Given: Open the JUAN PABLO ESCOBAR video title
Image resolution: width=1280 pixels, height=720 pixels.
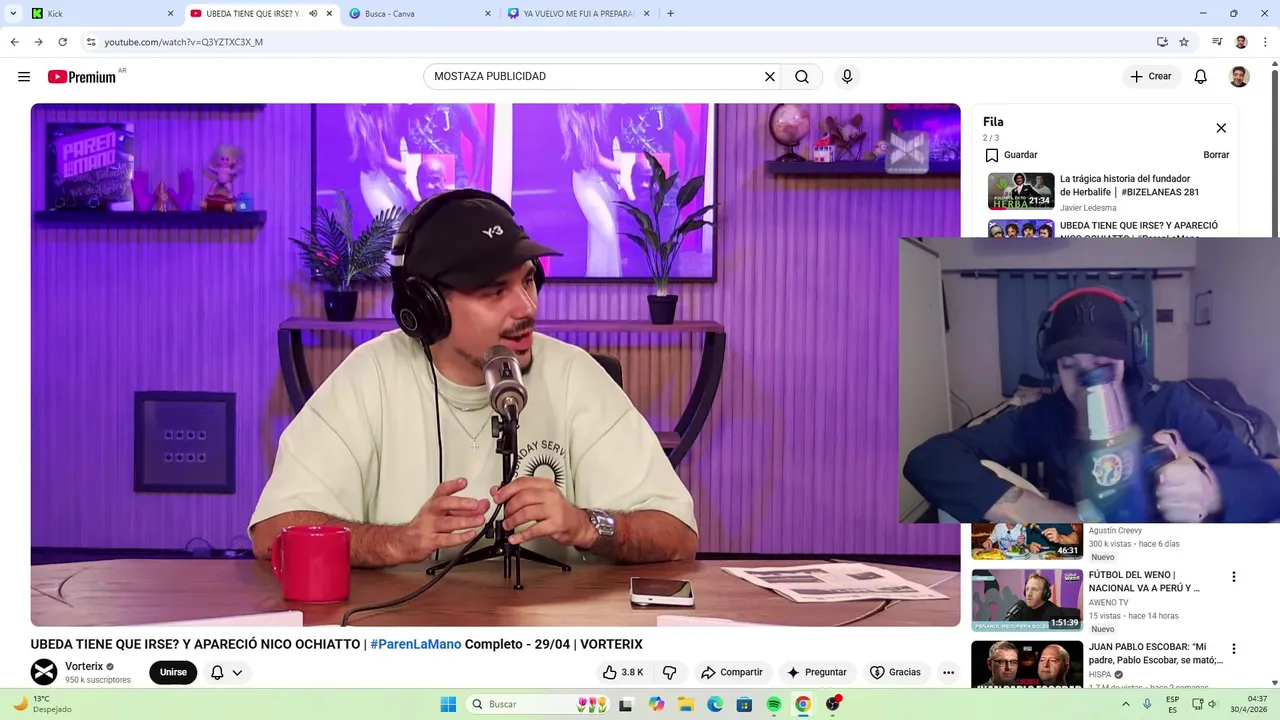Looking at the screenshot, I should 1155,653.
